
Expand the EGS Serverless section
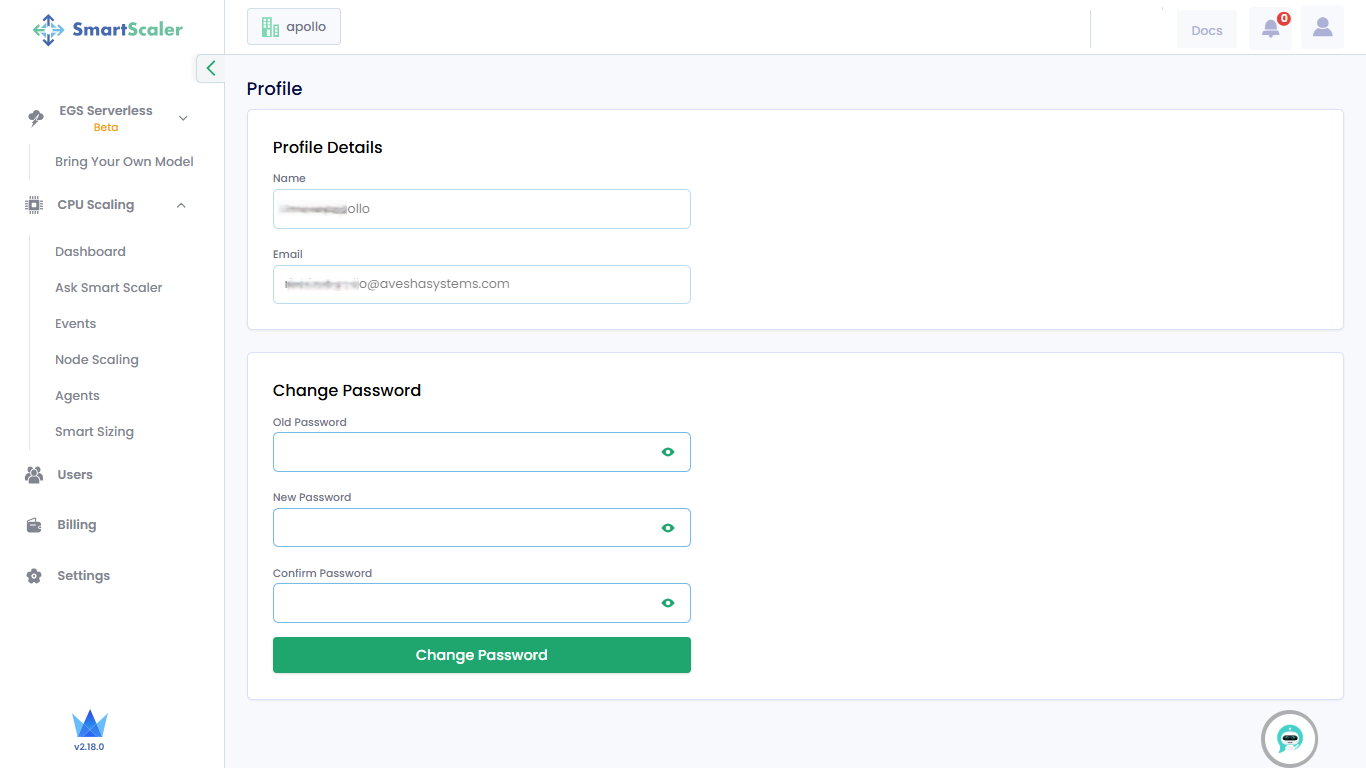tap(183, 118)
